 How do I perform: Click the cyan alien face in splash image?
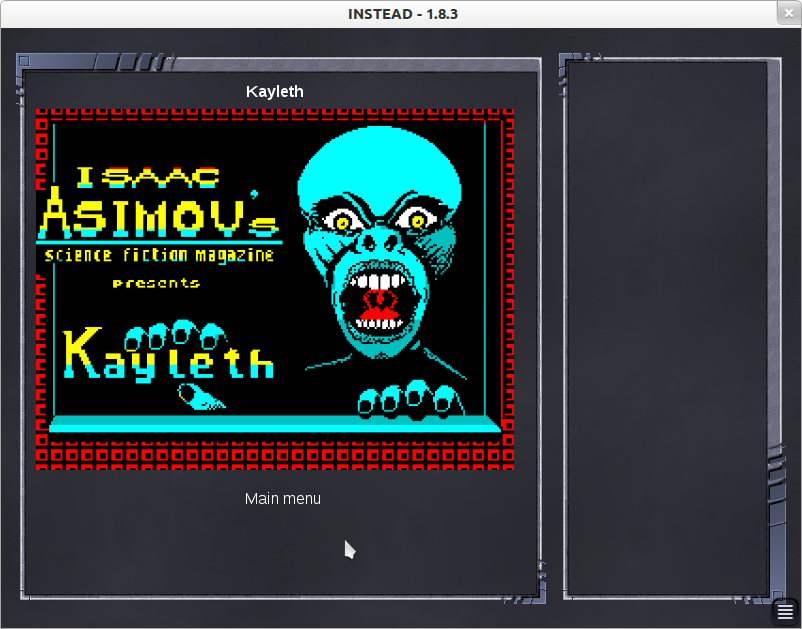379,240
